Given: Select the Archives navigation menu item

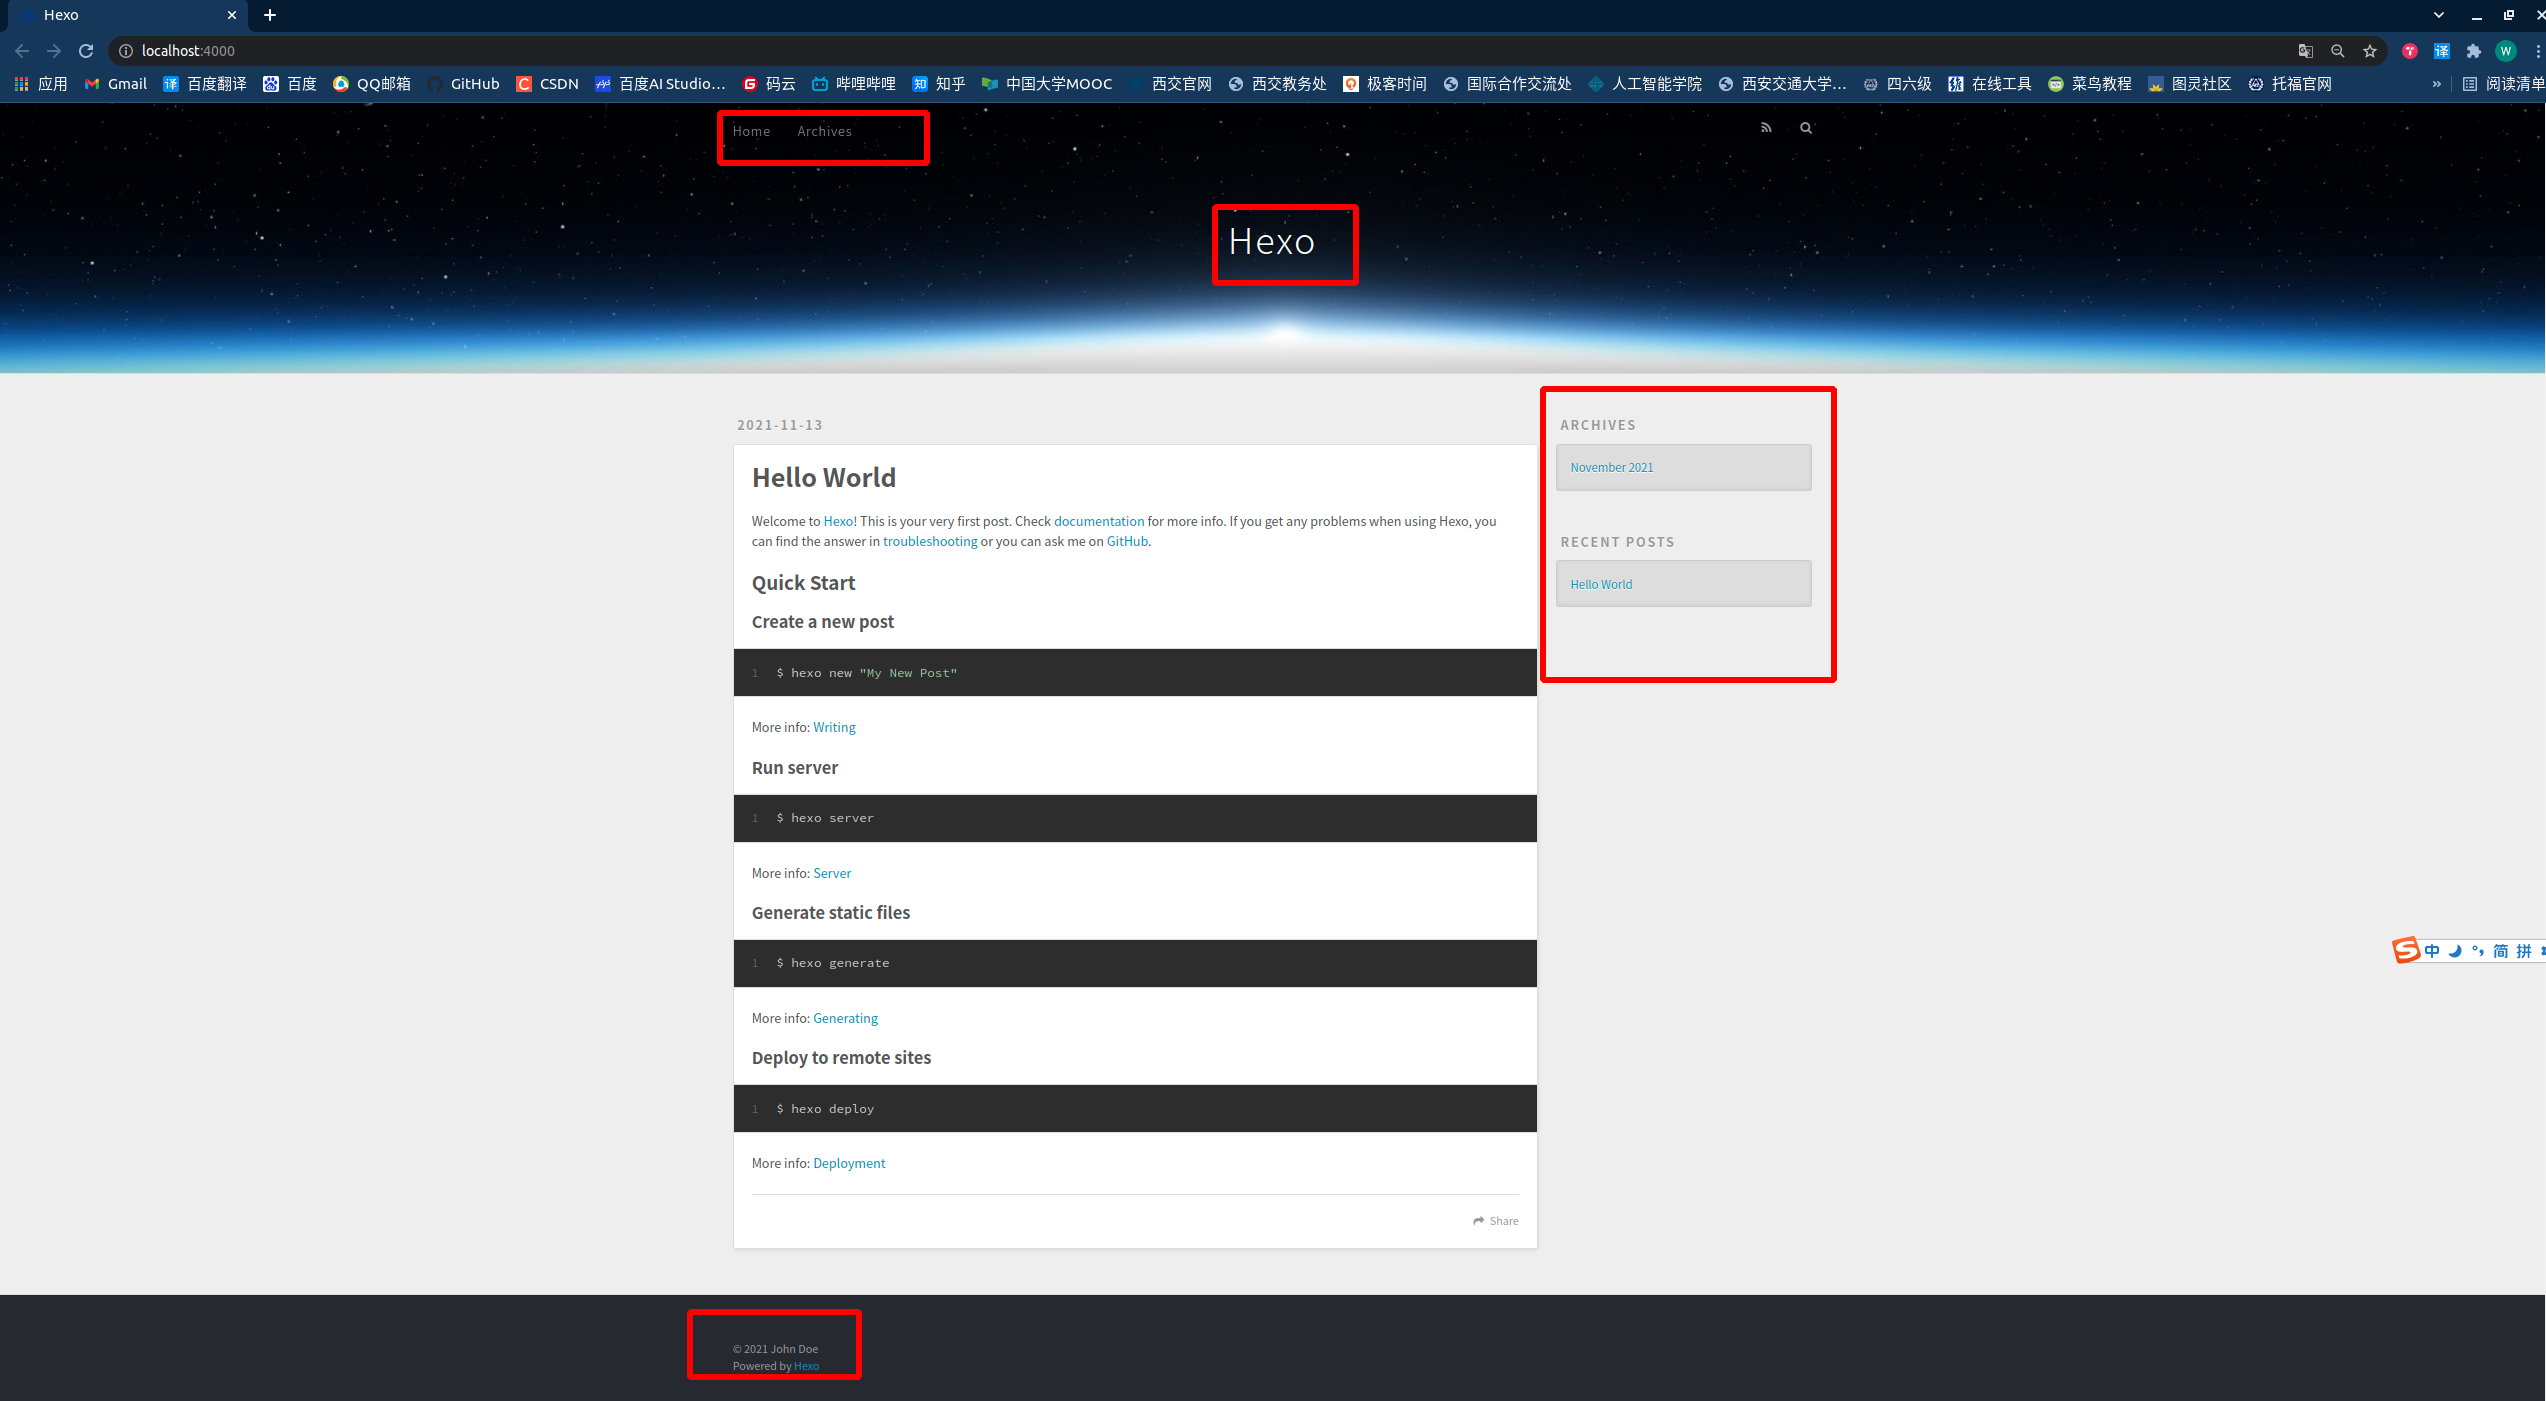Looking at the screenshot, I should click(824, 131).
